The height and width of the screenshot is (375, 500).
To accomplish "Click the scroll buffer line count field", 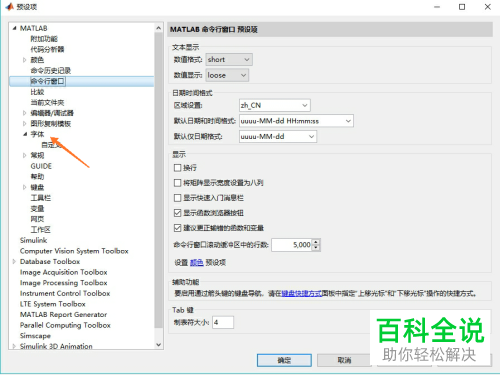I will tap(292, 245).
